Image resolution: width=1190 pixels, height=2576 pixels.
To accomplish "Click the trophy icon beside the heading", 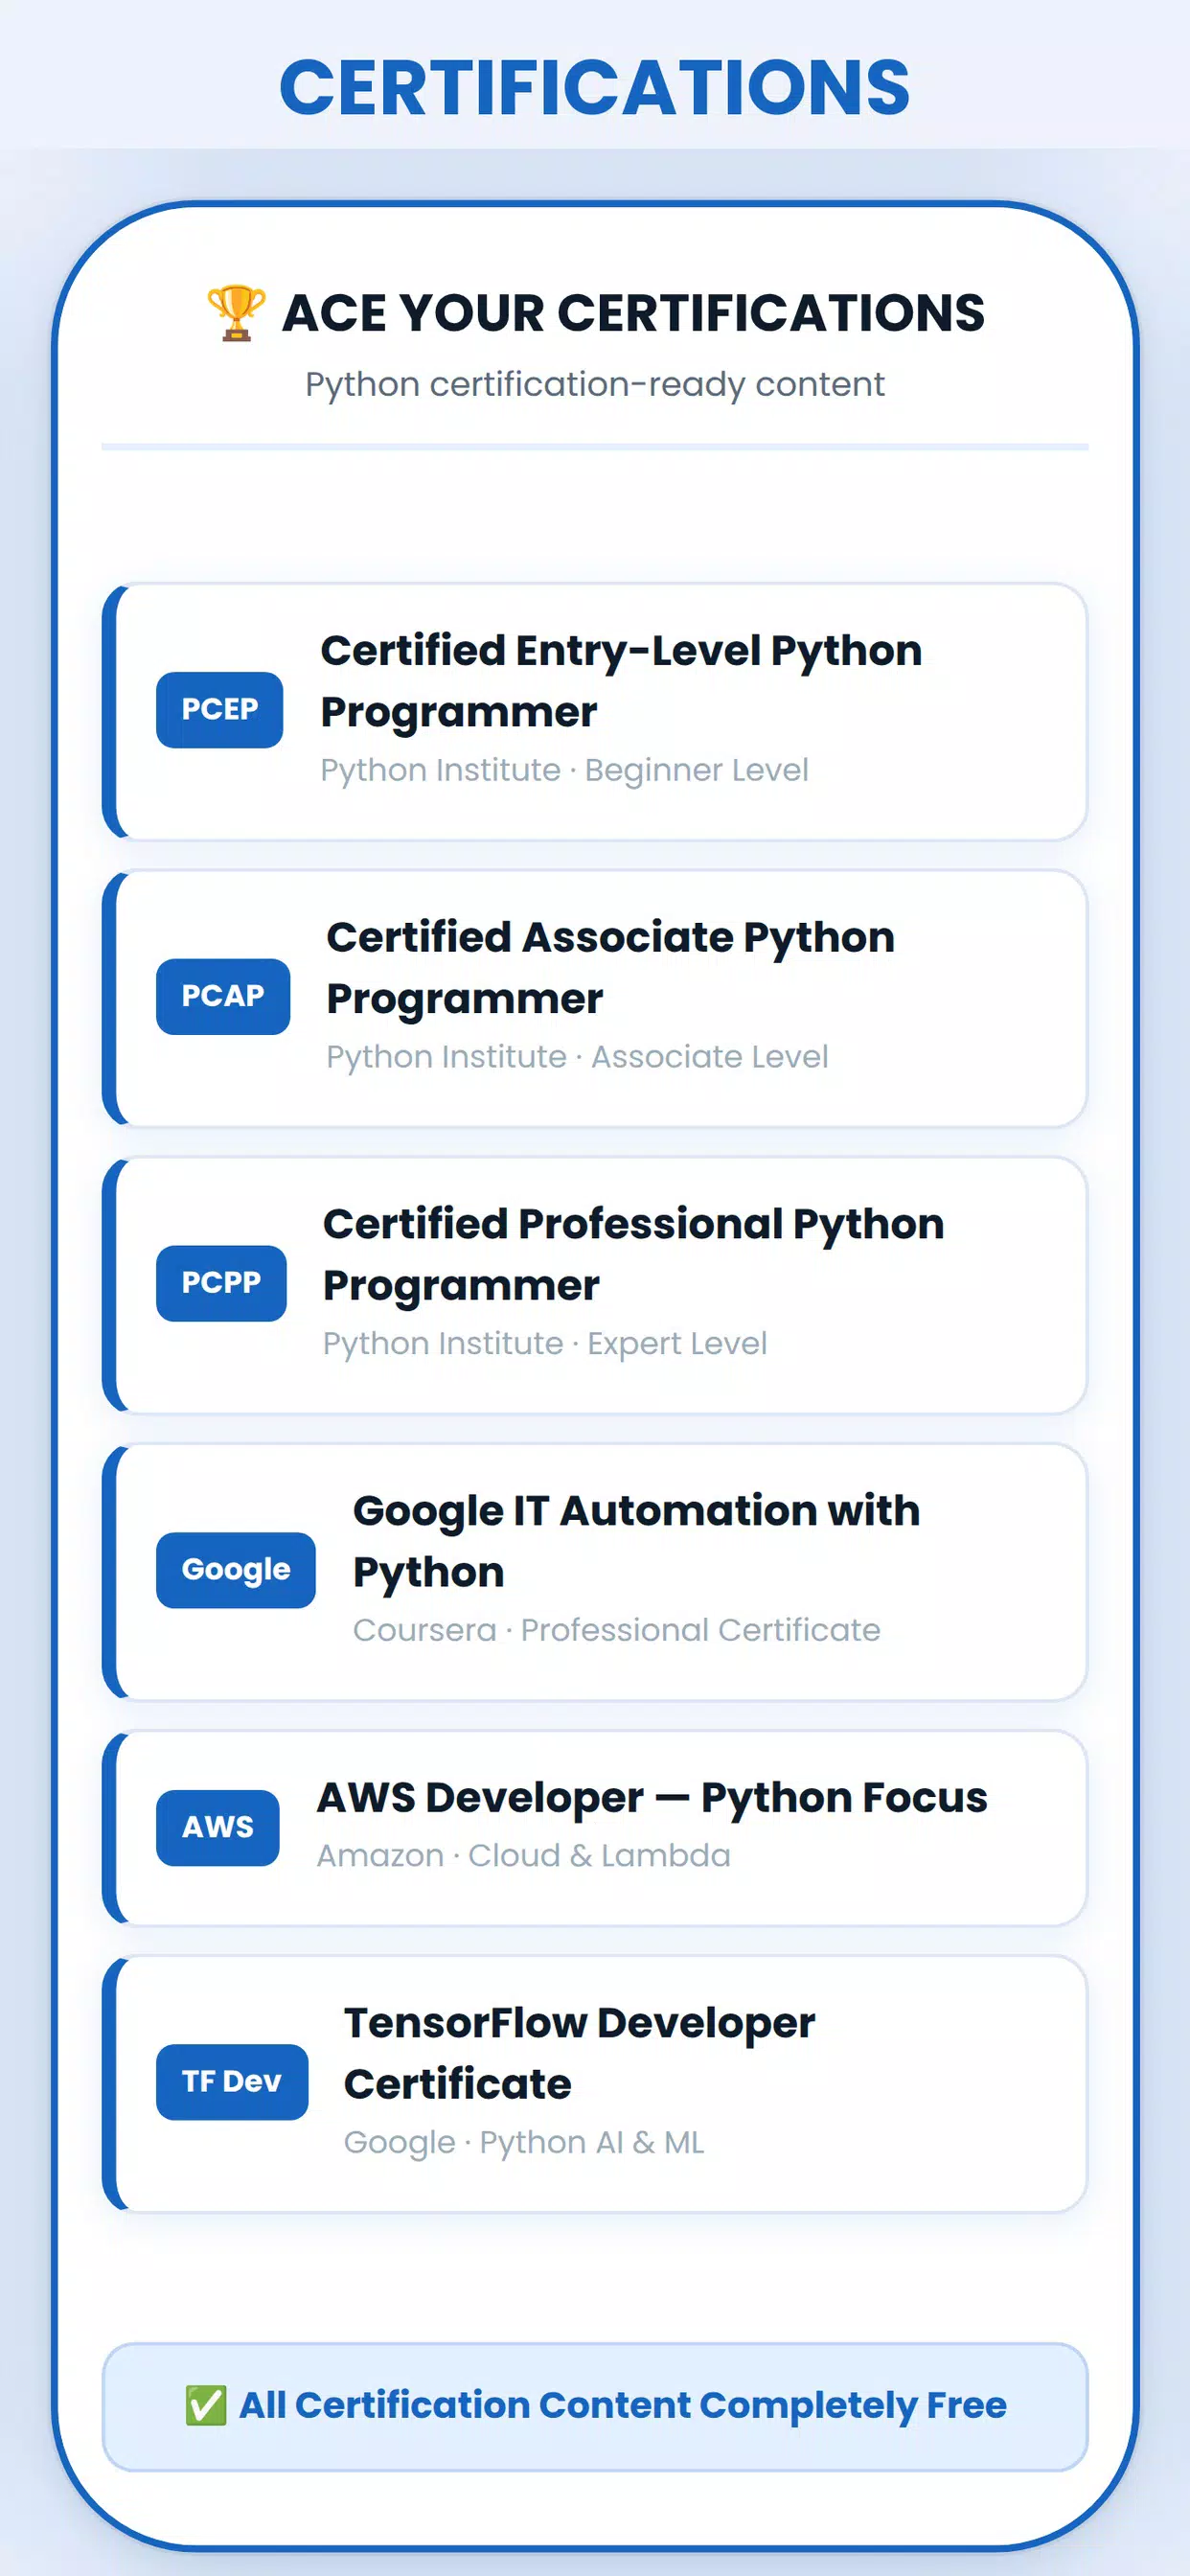I will pyautogui.click(x=236, y=313).
